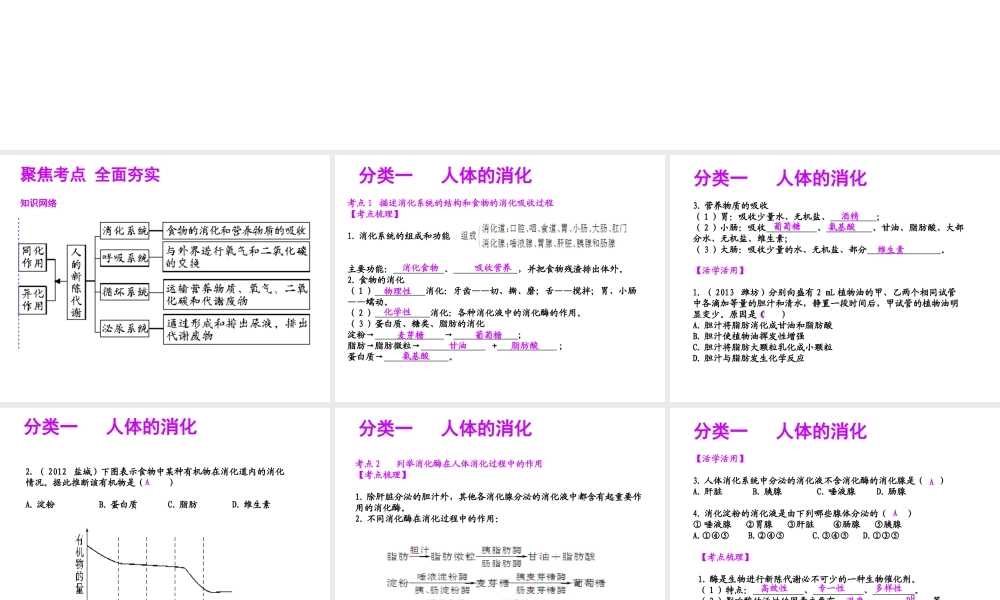The width and height of the screenshot is (1000, 600).
Task: Select the 消化系统 box in the diagram
Action: click(124, 230)
